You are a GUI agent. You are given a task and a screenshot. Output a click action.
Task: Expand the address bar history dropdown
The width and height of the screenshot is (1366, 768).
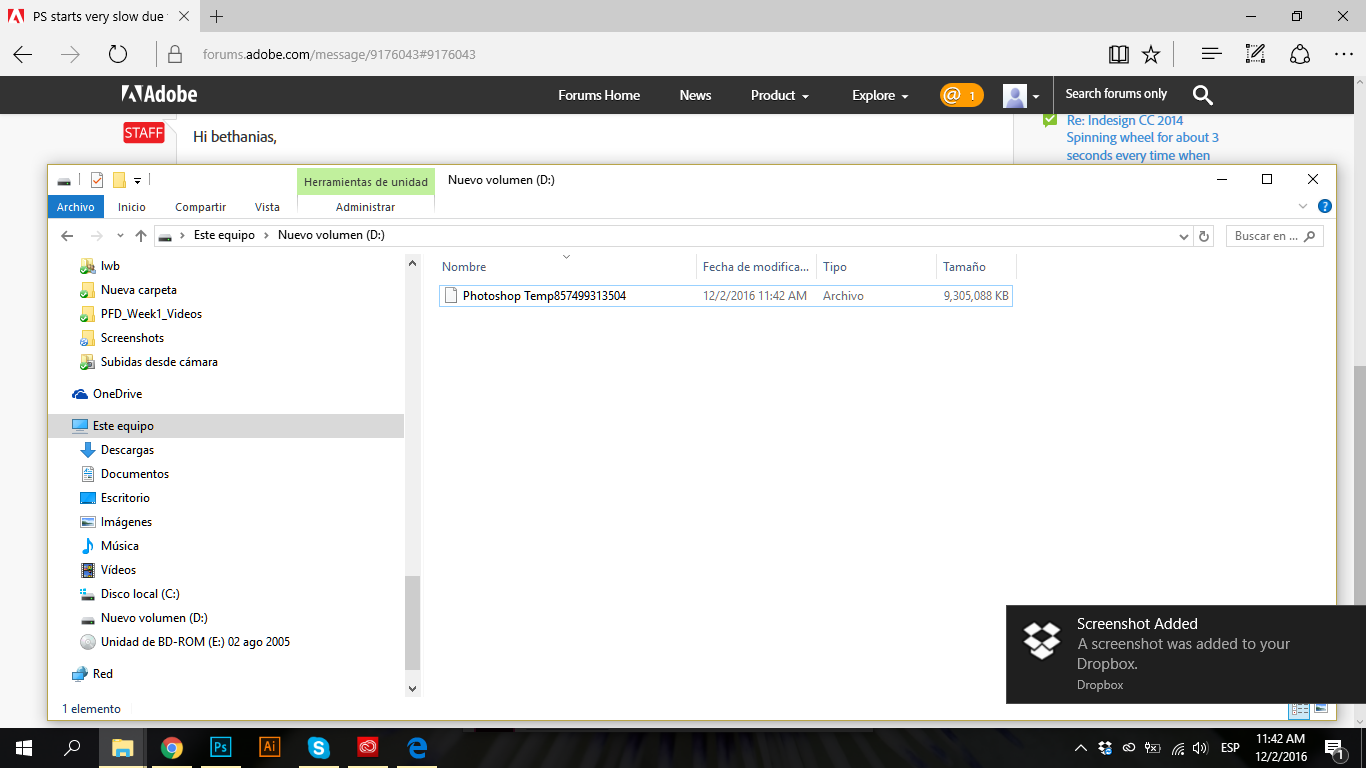(1186, 236)
